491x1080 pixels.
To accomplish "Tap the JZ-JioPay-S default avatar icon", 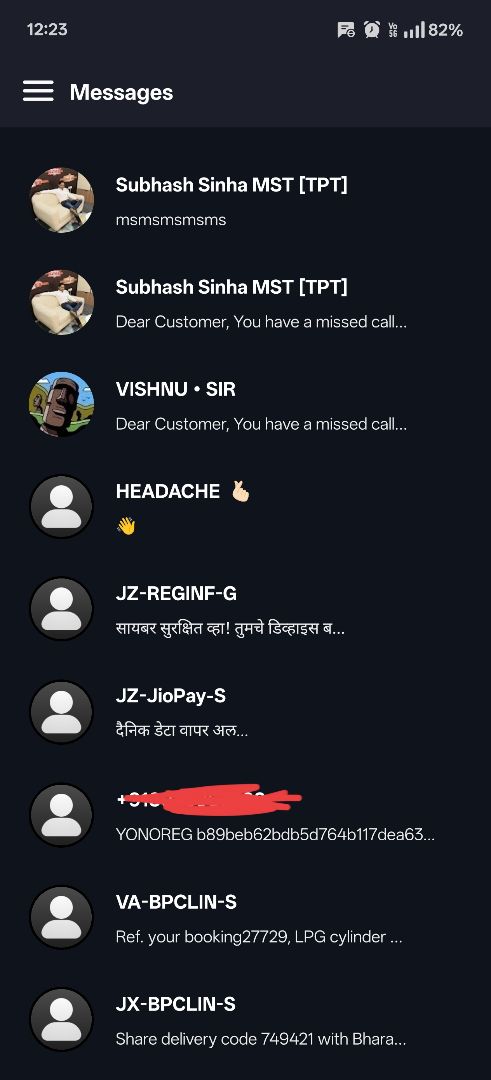I will tap(61, 712).
